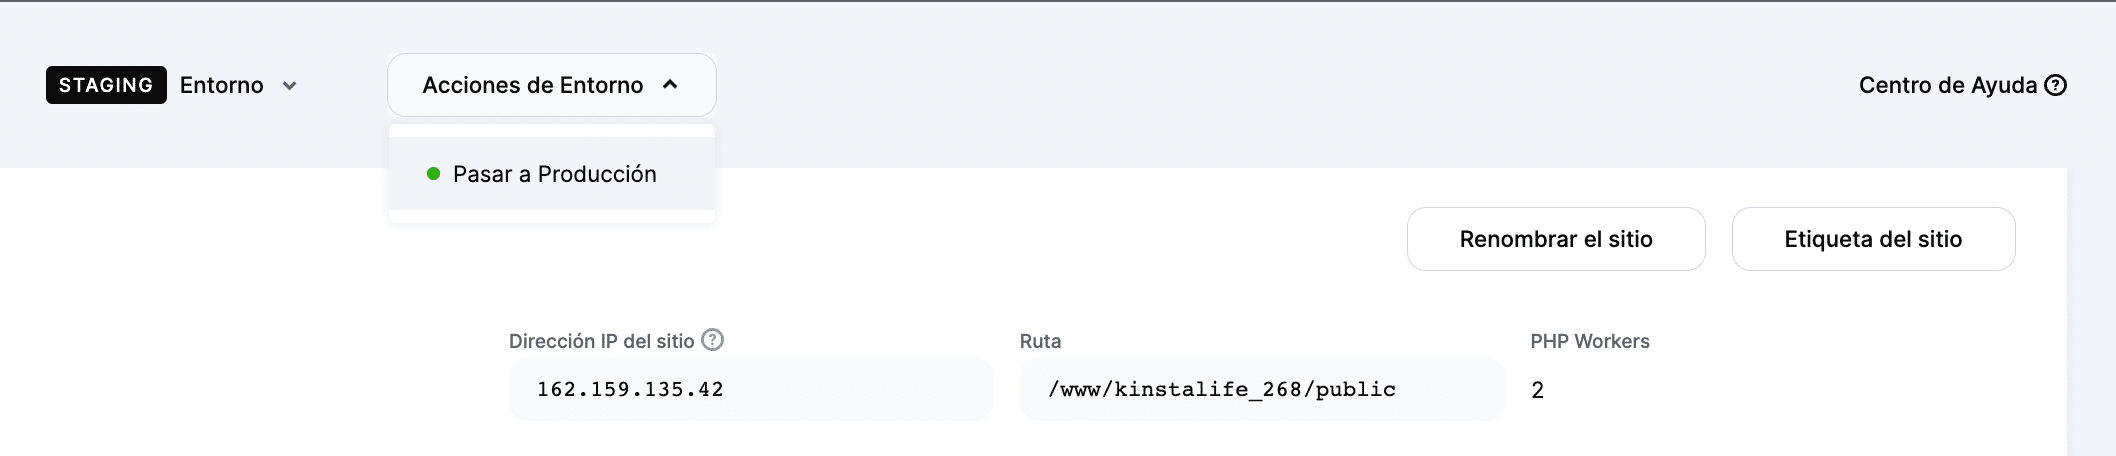This screenshot has height=456, width=2116.
Task: Click the /www/kinstalife_268/public path field
Action: point(1260,389)
